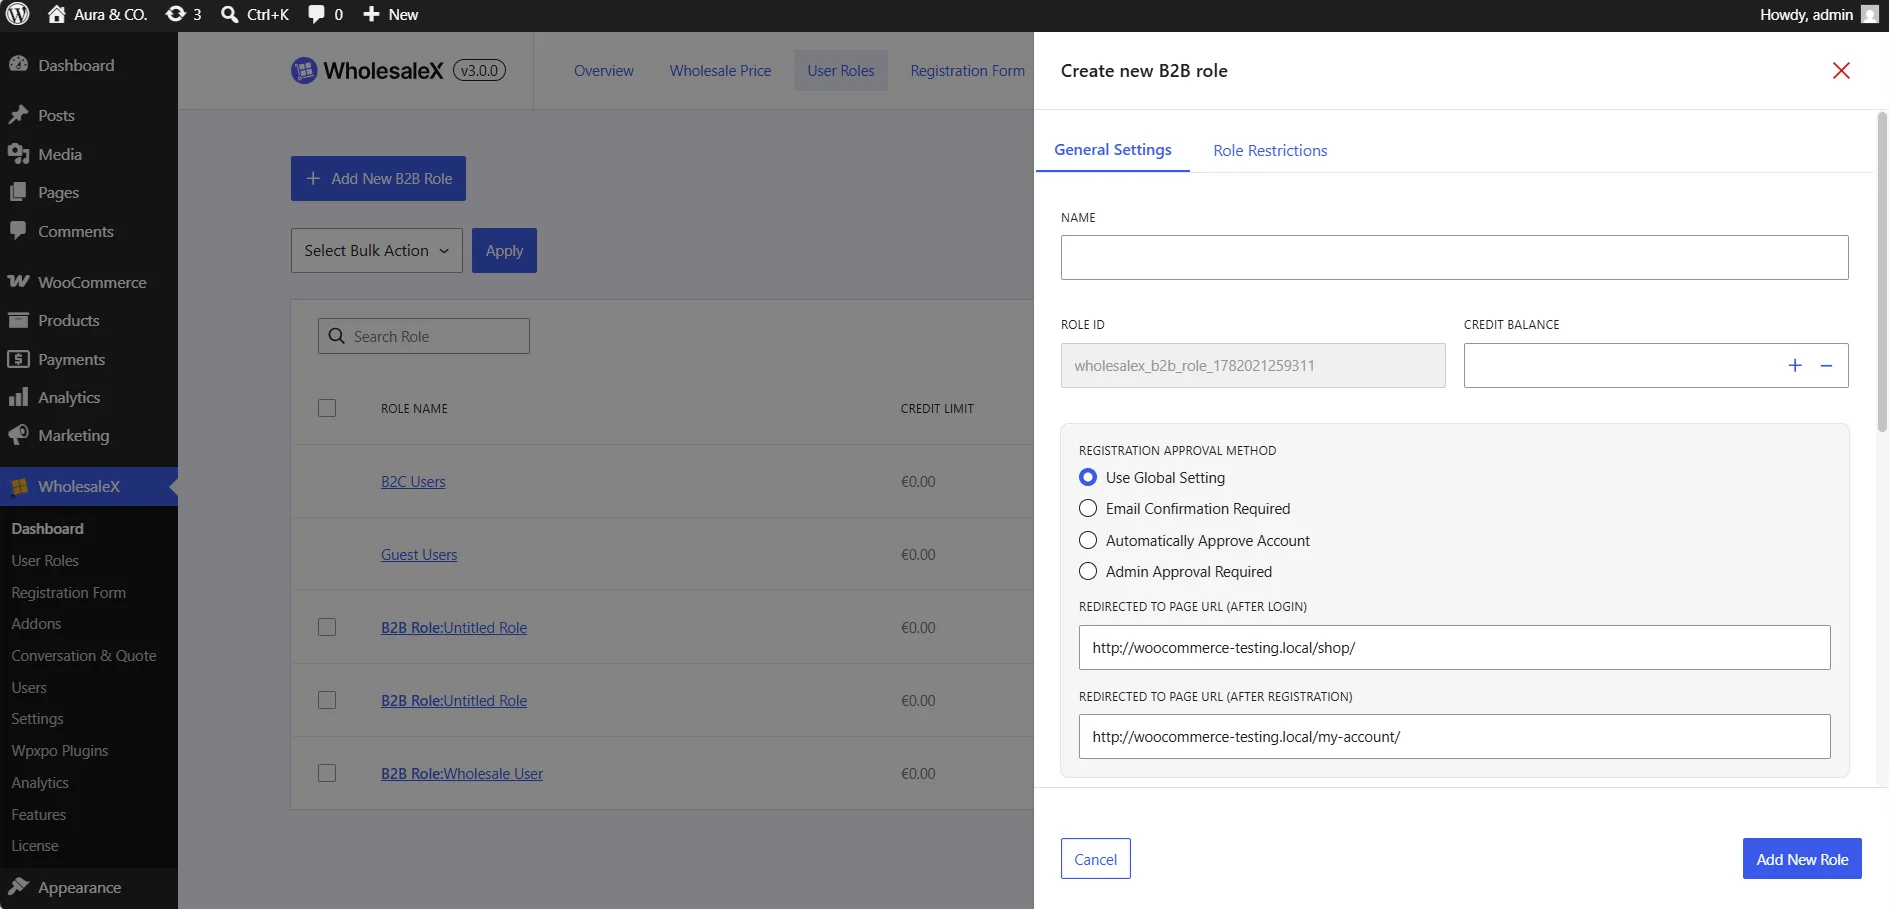Switch to Role Restrictions tab
1890x909 pixels.
point(1270,150)
